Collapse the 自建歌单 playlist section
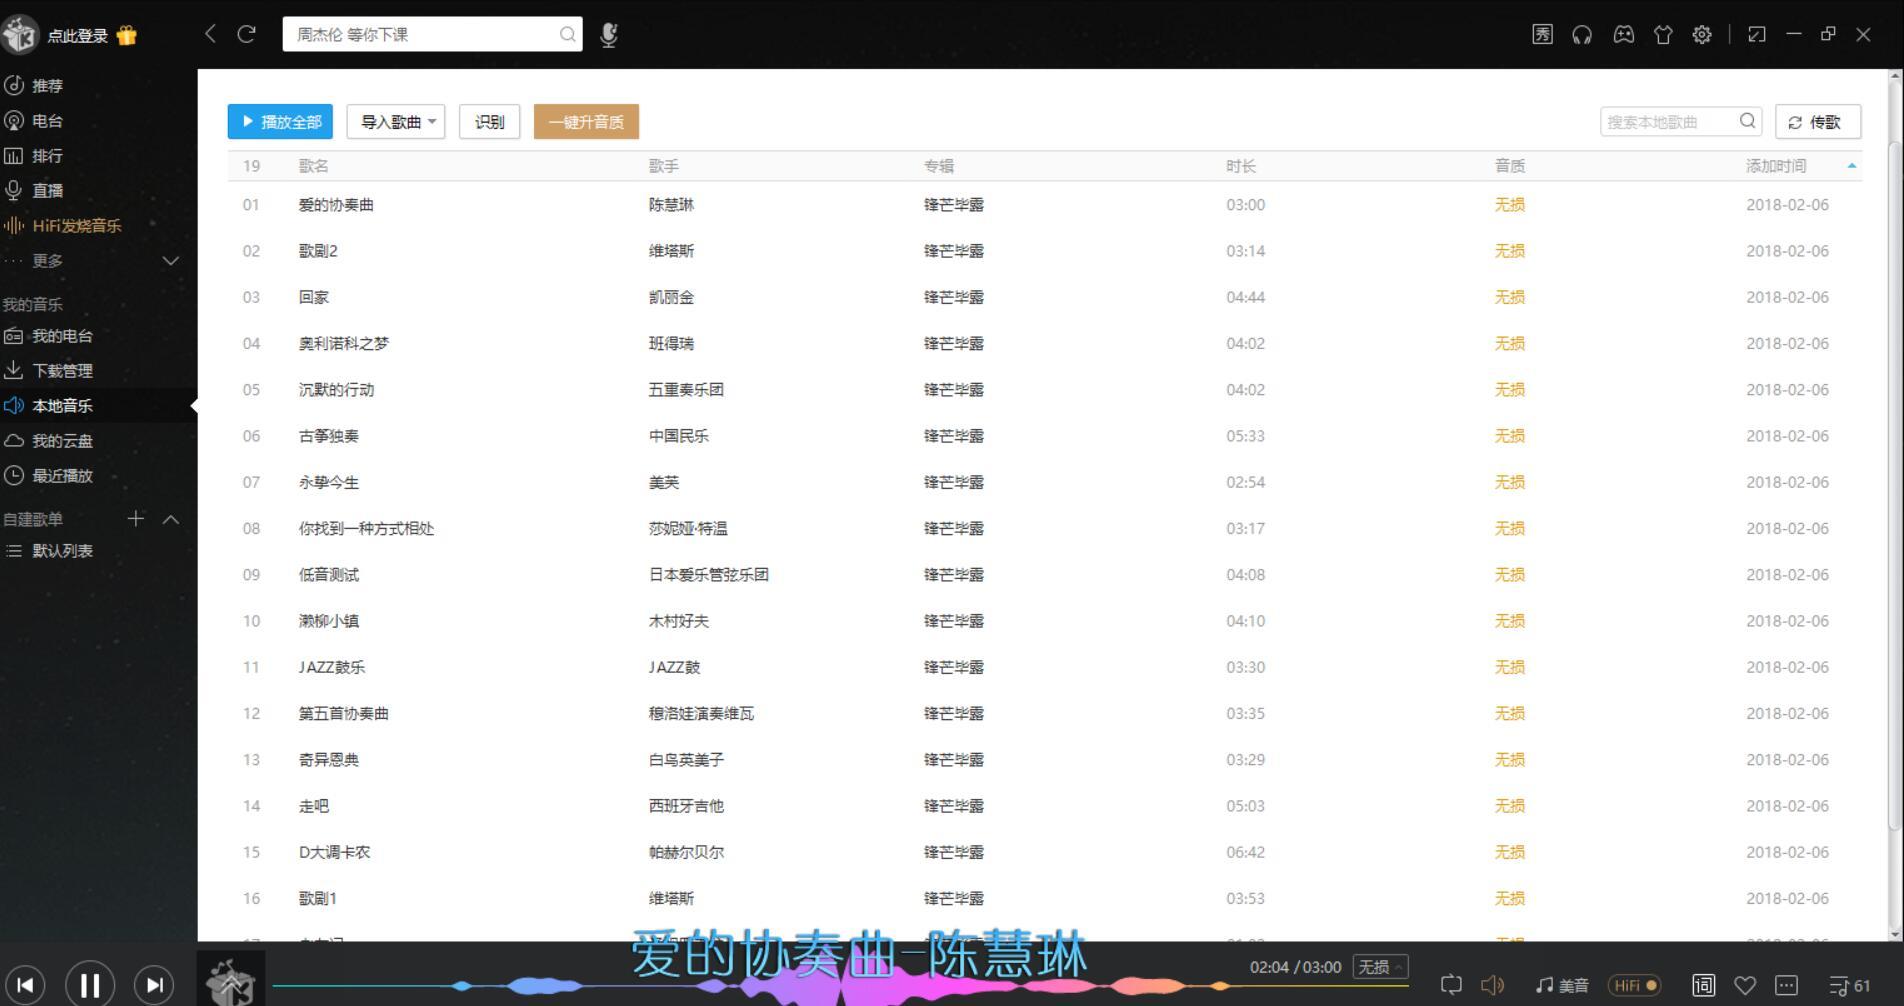This screenshot has height=1006, width=1904. coord(170,519)
